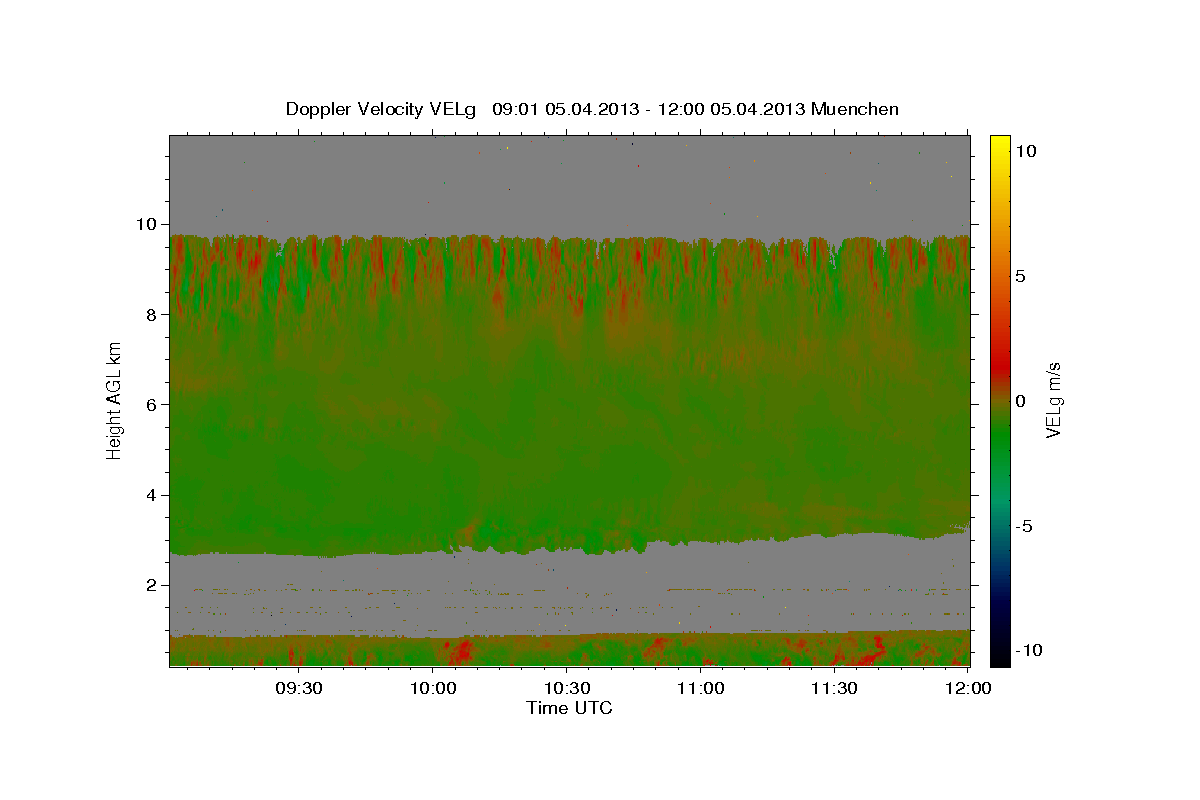Click the 10:00 time tick label

click(x=433, y=688)
